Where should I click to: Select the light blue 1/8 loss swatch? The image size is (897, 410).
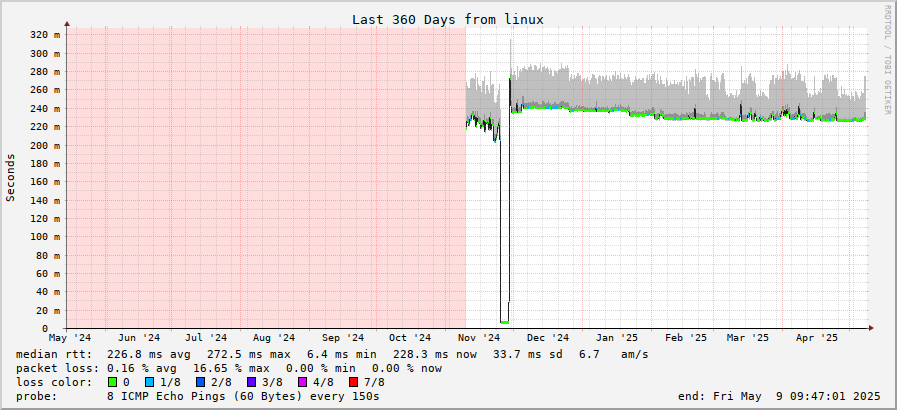(x=150, y=382)
